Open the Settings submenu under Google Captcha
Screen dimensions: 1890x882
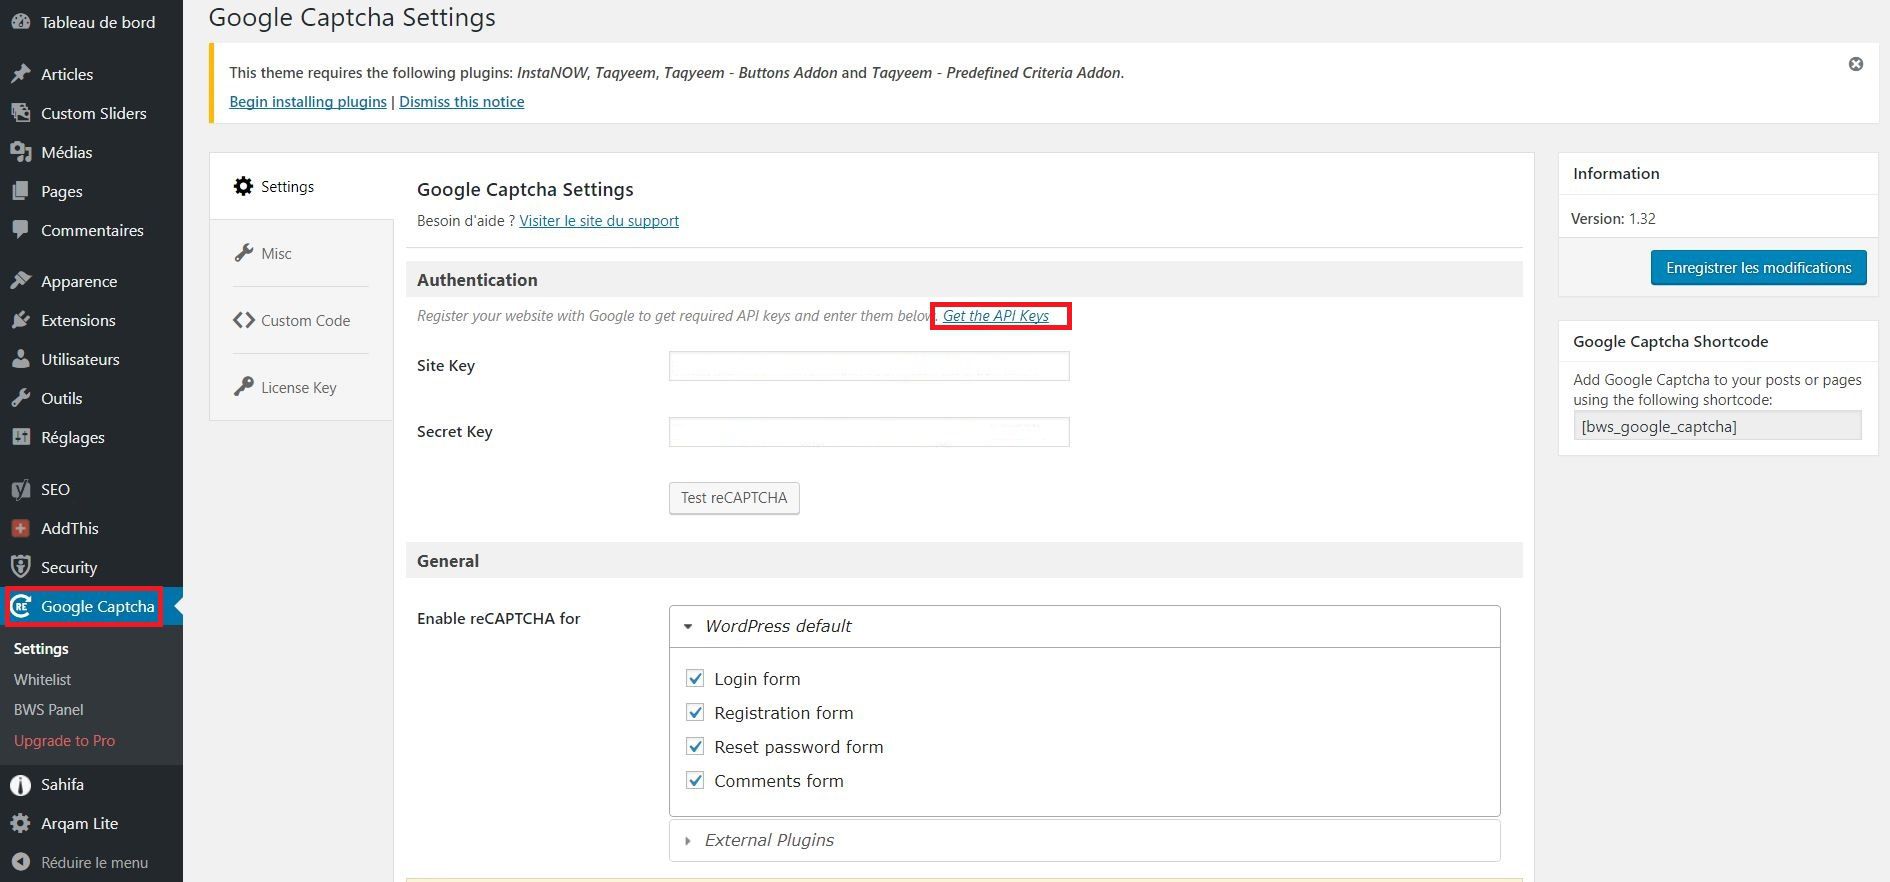point(41,649)
